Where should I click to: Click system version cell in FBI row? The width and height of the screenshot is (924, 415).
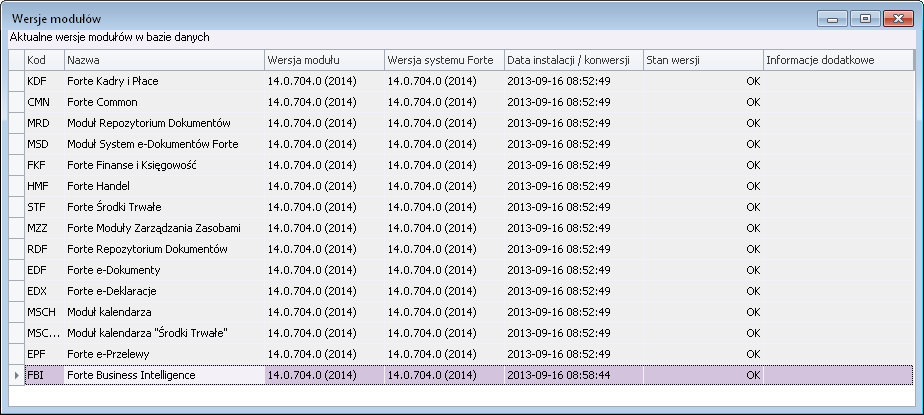444,375
